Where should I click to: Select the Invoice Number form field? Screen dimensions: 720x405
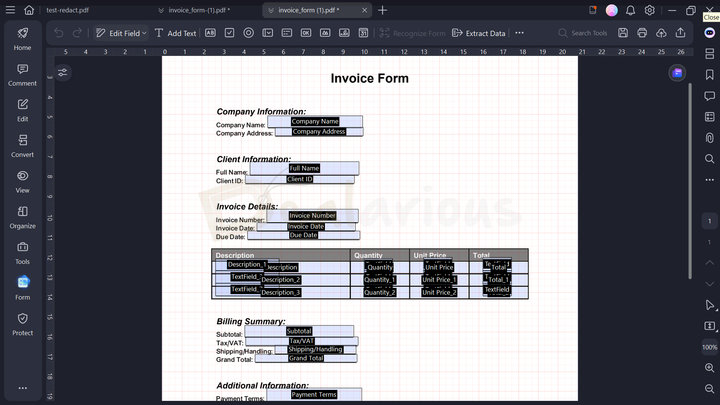click(x=312, y=215)
